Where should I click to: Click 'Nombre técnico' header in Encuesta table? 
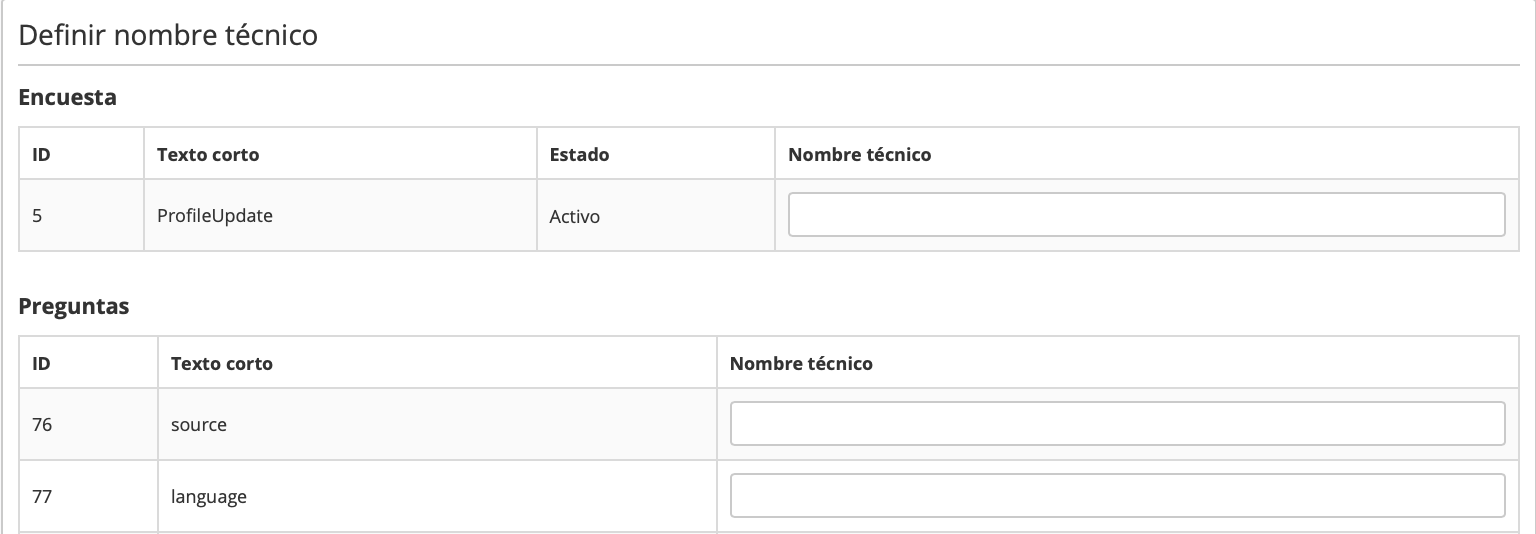859,155
